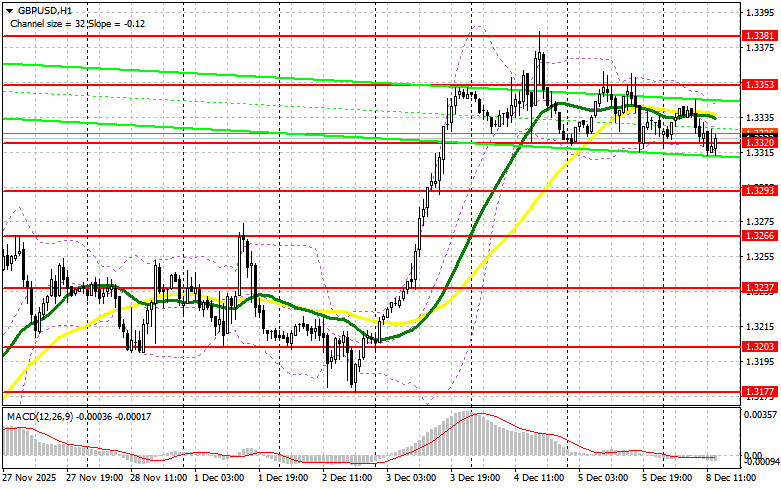Click the 1.3293 red level price tag
This screenshot has width=781, height=489.
point(760,190)
